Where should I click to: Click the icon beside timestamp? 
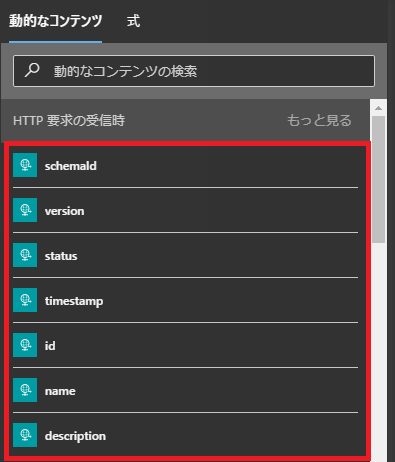tap(25, 300)
